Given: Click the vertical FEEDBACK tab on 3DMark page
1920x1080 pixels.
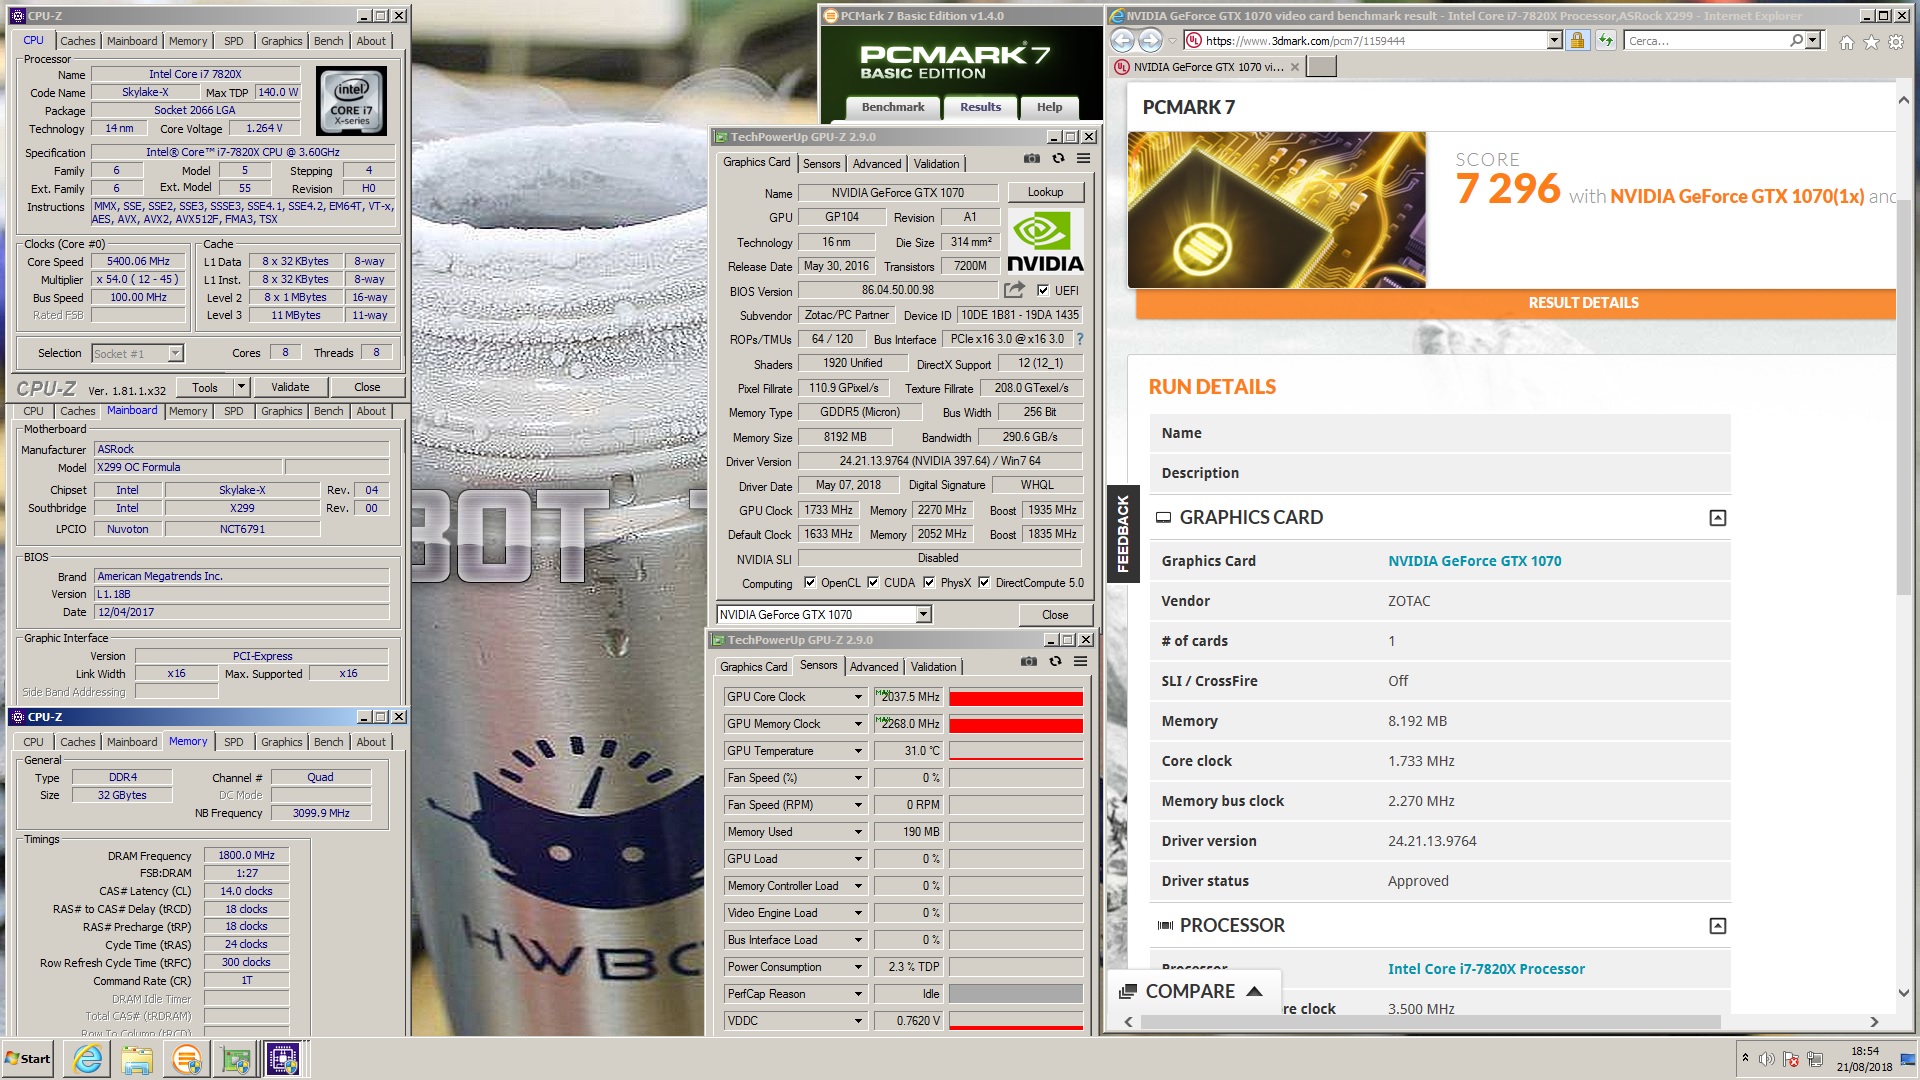Looking at the screenshot, I should [1122, 534].
